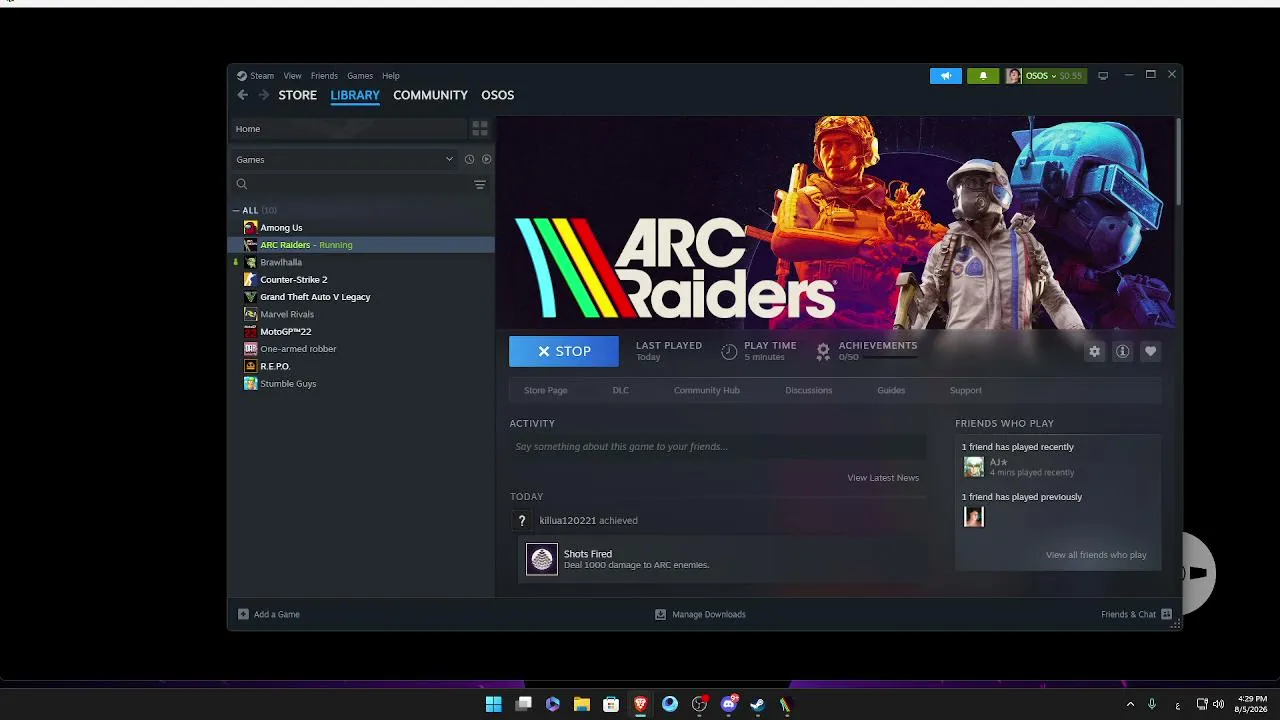
Task: Open the notifications bell
Action: (x=983, y=75)
